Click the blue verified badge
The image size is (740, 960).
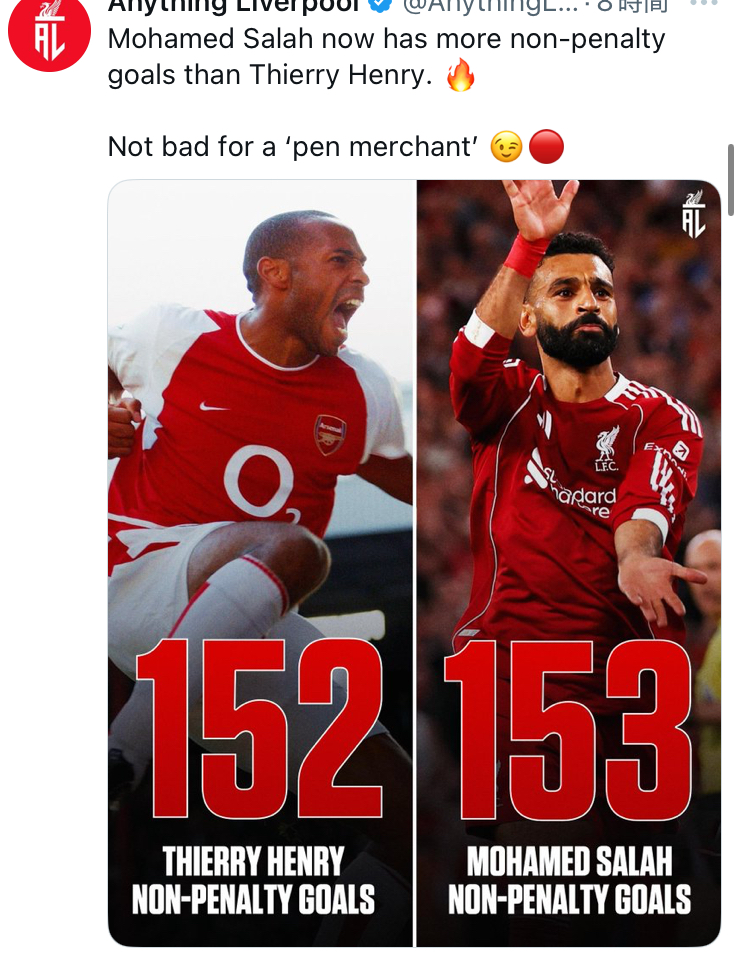(x=381, y=4)
